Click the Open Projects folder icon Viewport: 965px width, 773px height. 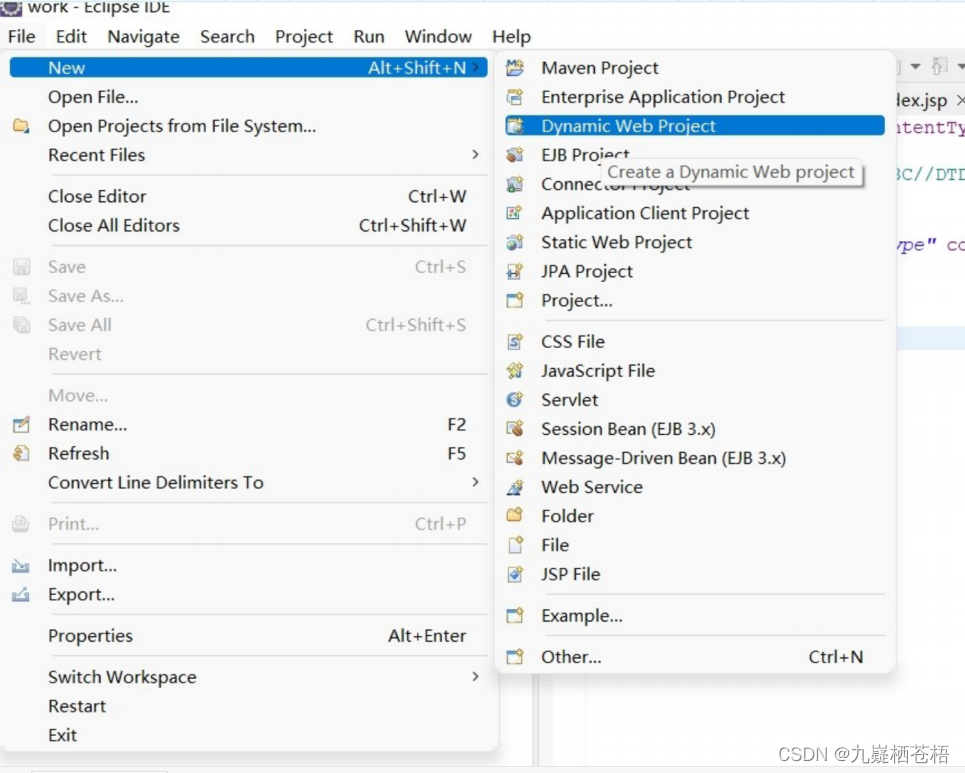coord(21,126)
